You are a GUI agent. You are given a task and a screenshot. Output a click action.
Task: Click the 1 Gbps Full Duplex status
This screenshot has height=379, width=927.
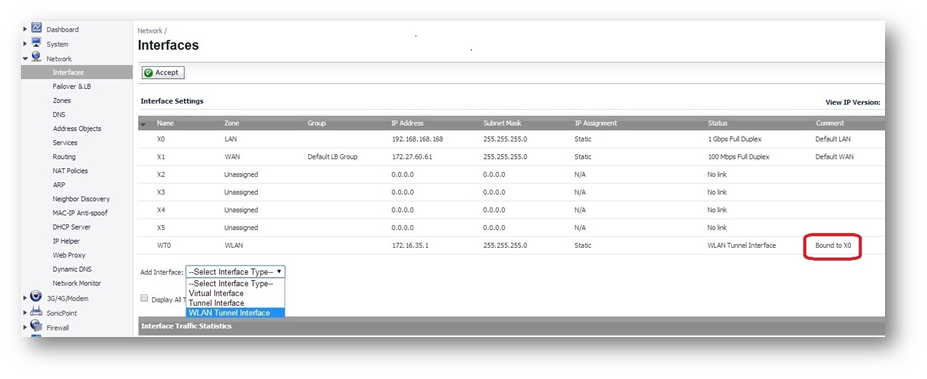(736, 140)
